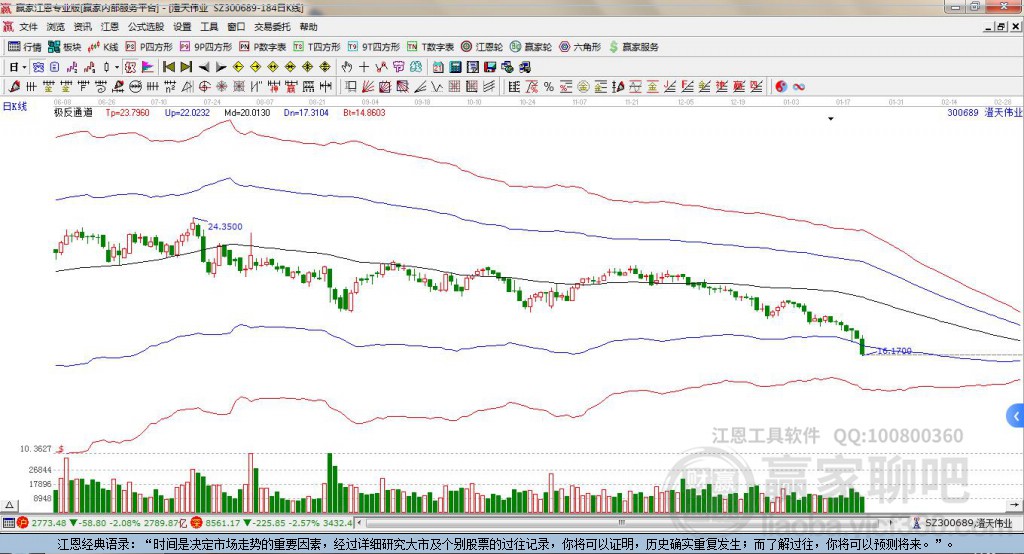
Task: Click the Up=22.0232 value
Action: tap(187, 112)
